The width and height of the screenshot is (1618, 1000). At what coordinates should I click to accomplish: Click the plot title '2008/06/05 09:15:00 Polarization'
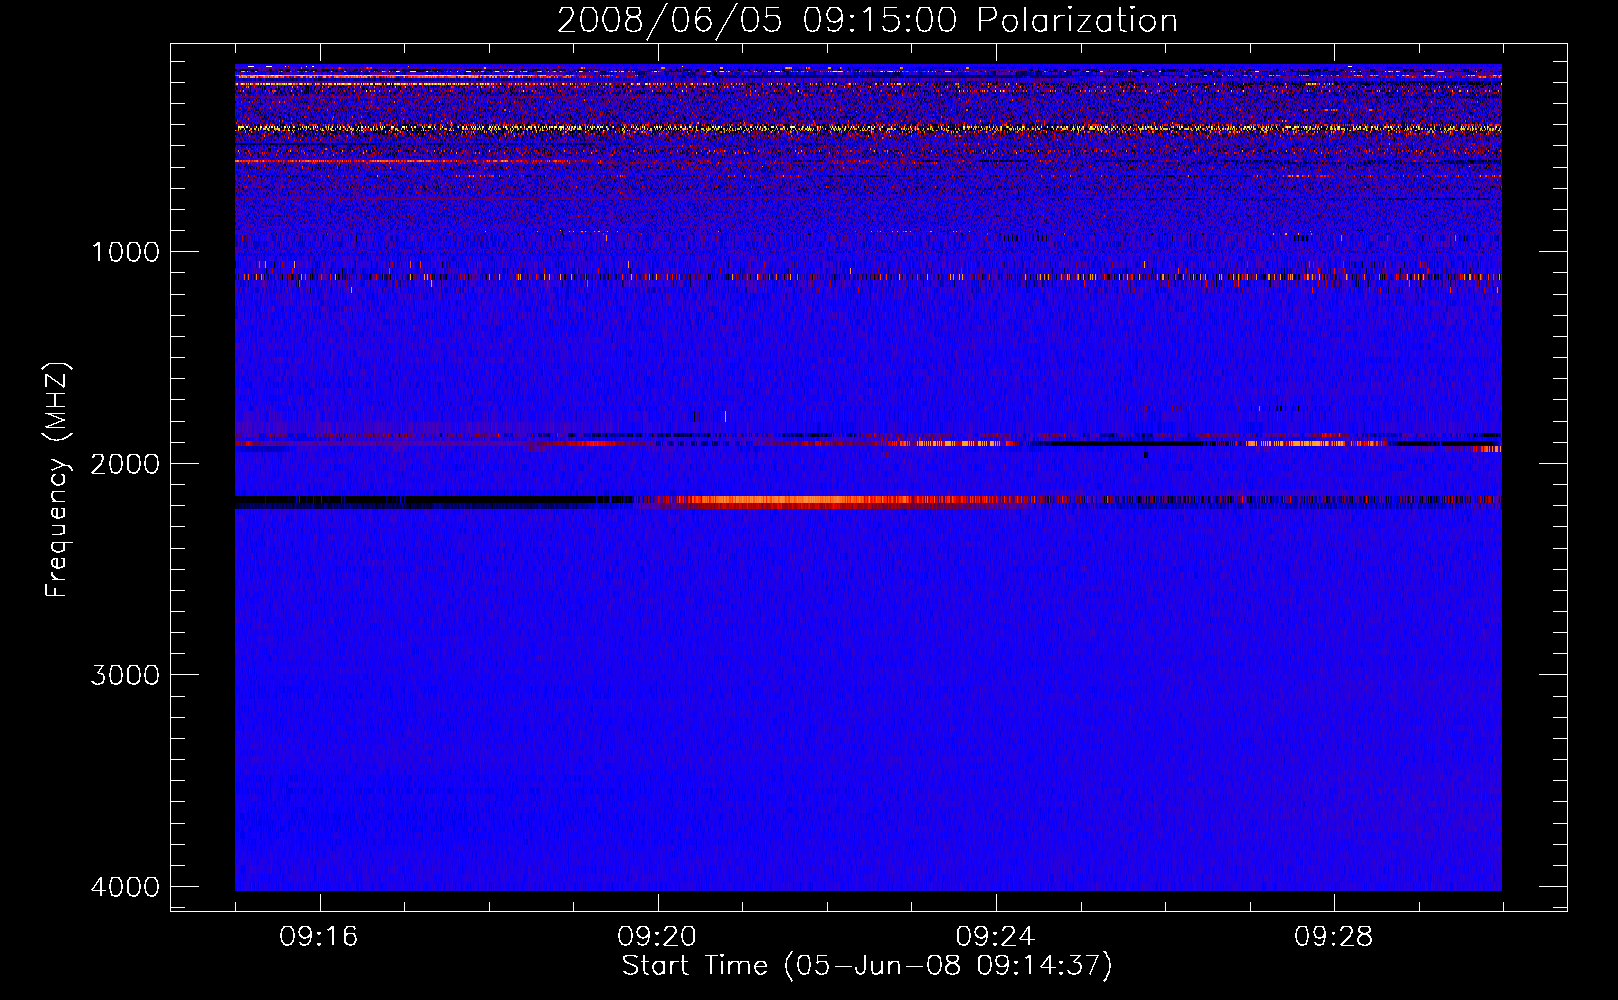pyautogui.click(x=867, y=20)
